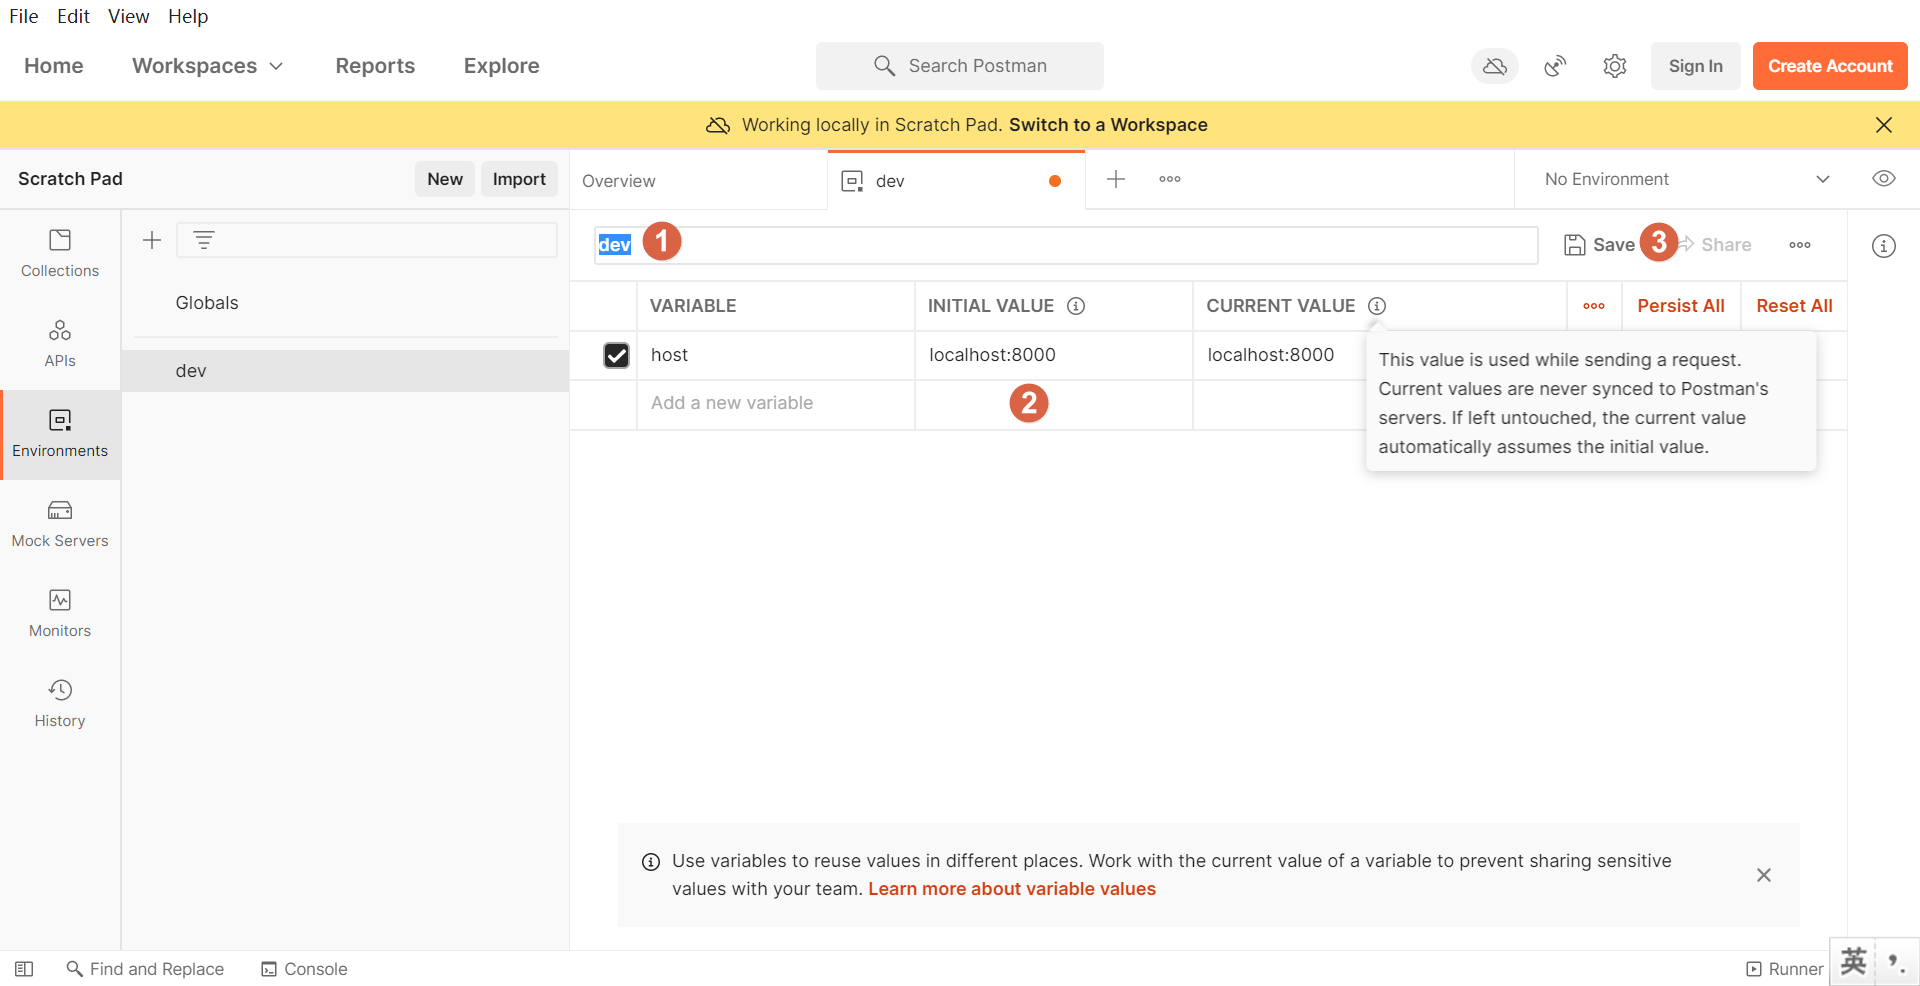The image size is (1920, 986).
Task: Toggle the two-pane view icon in status bar
Action: pos(24,969)
